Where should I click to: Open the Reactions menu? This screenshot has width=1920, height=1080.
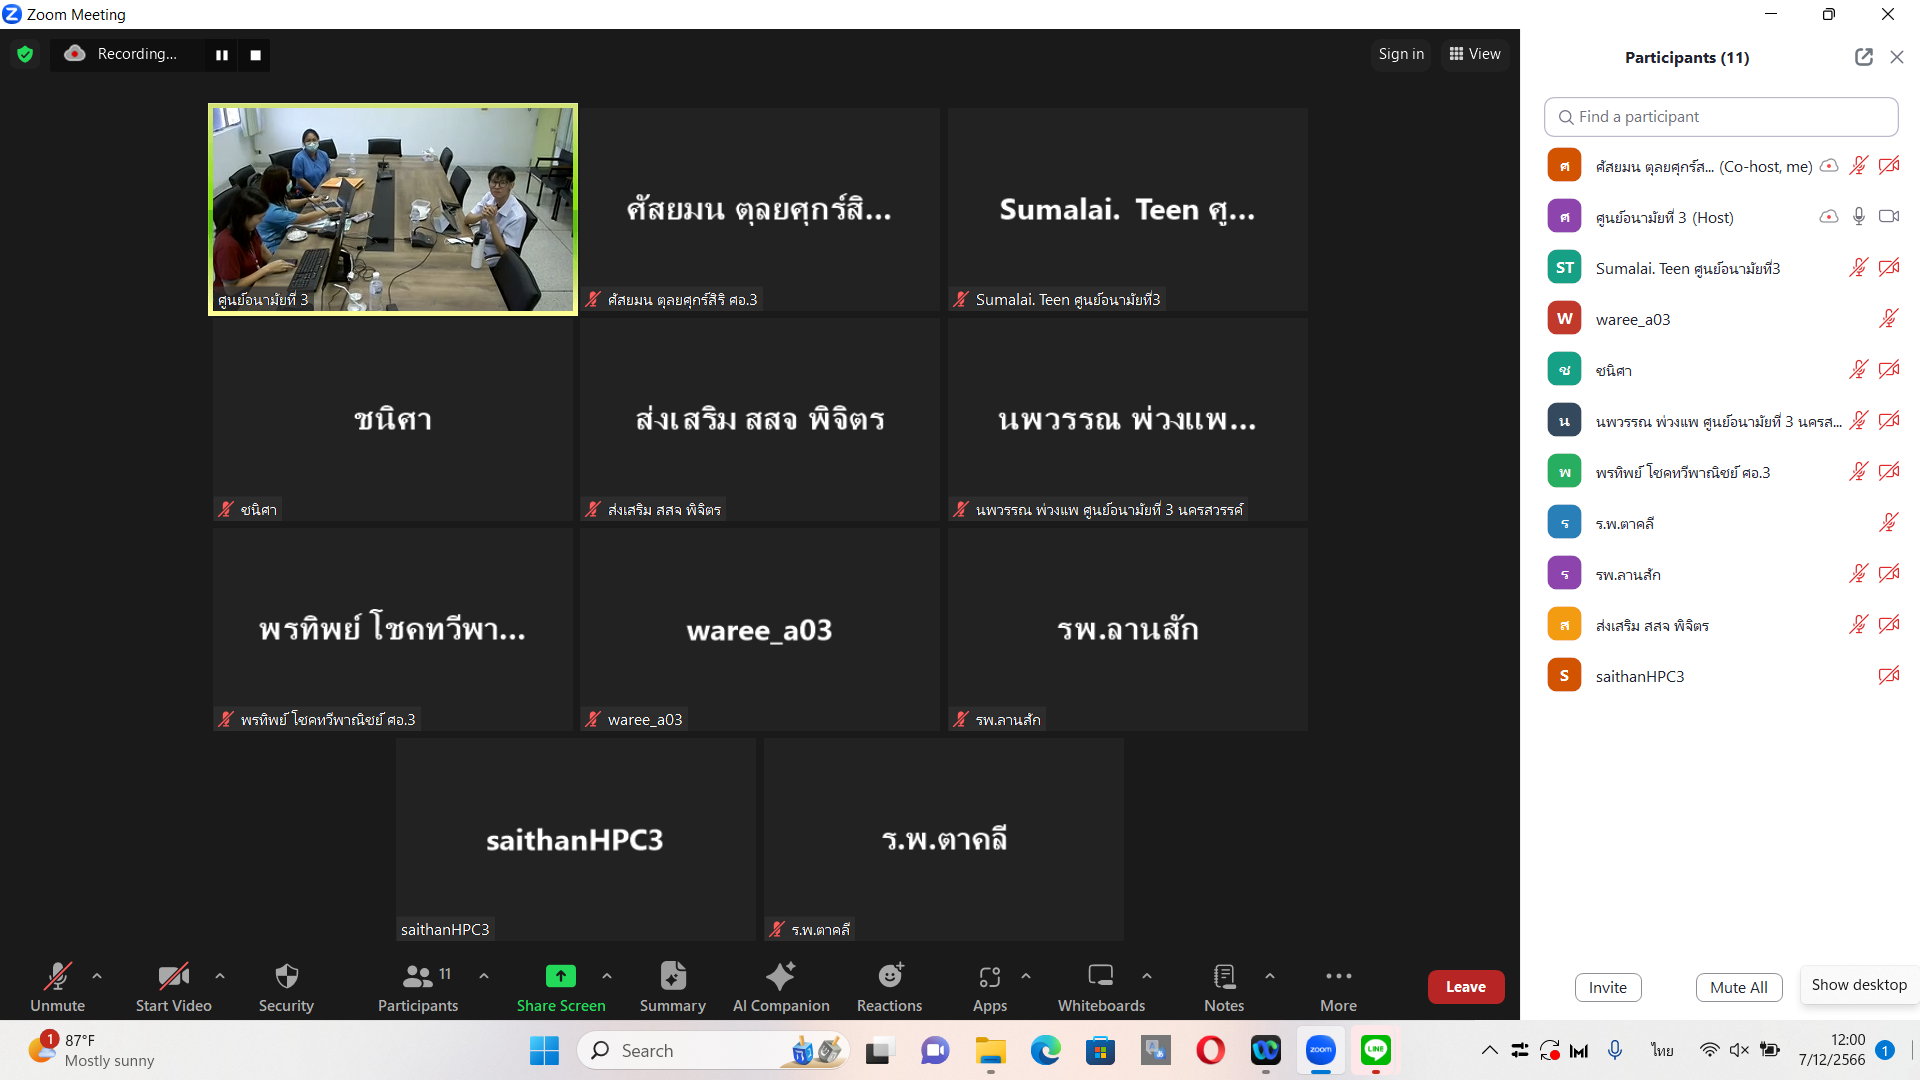pos(890,986)
